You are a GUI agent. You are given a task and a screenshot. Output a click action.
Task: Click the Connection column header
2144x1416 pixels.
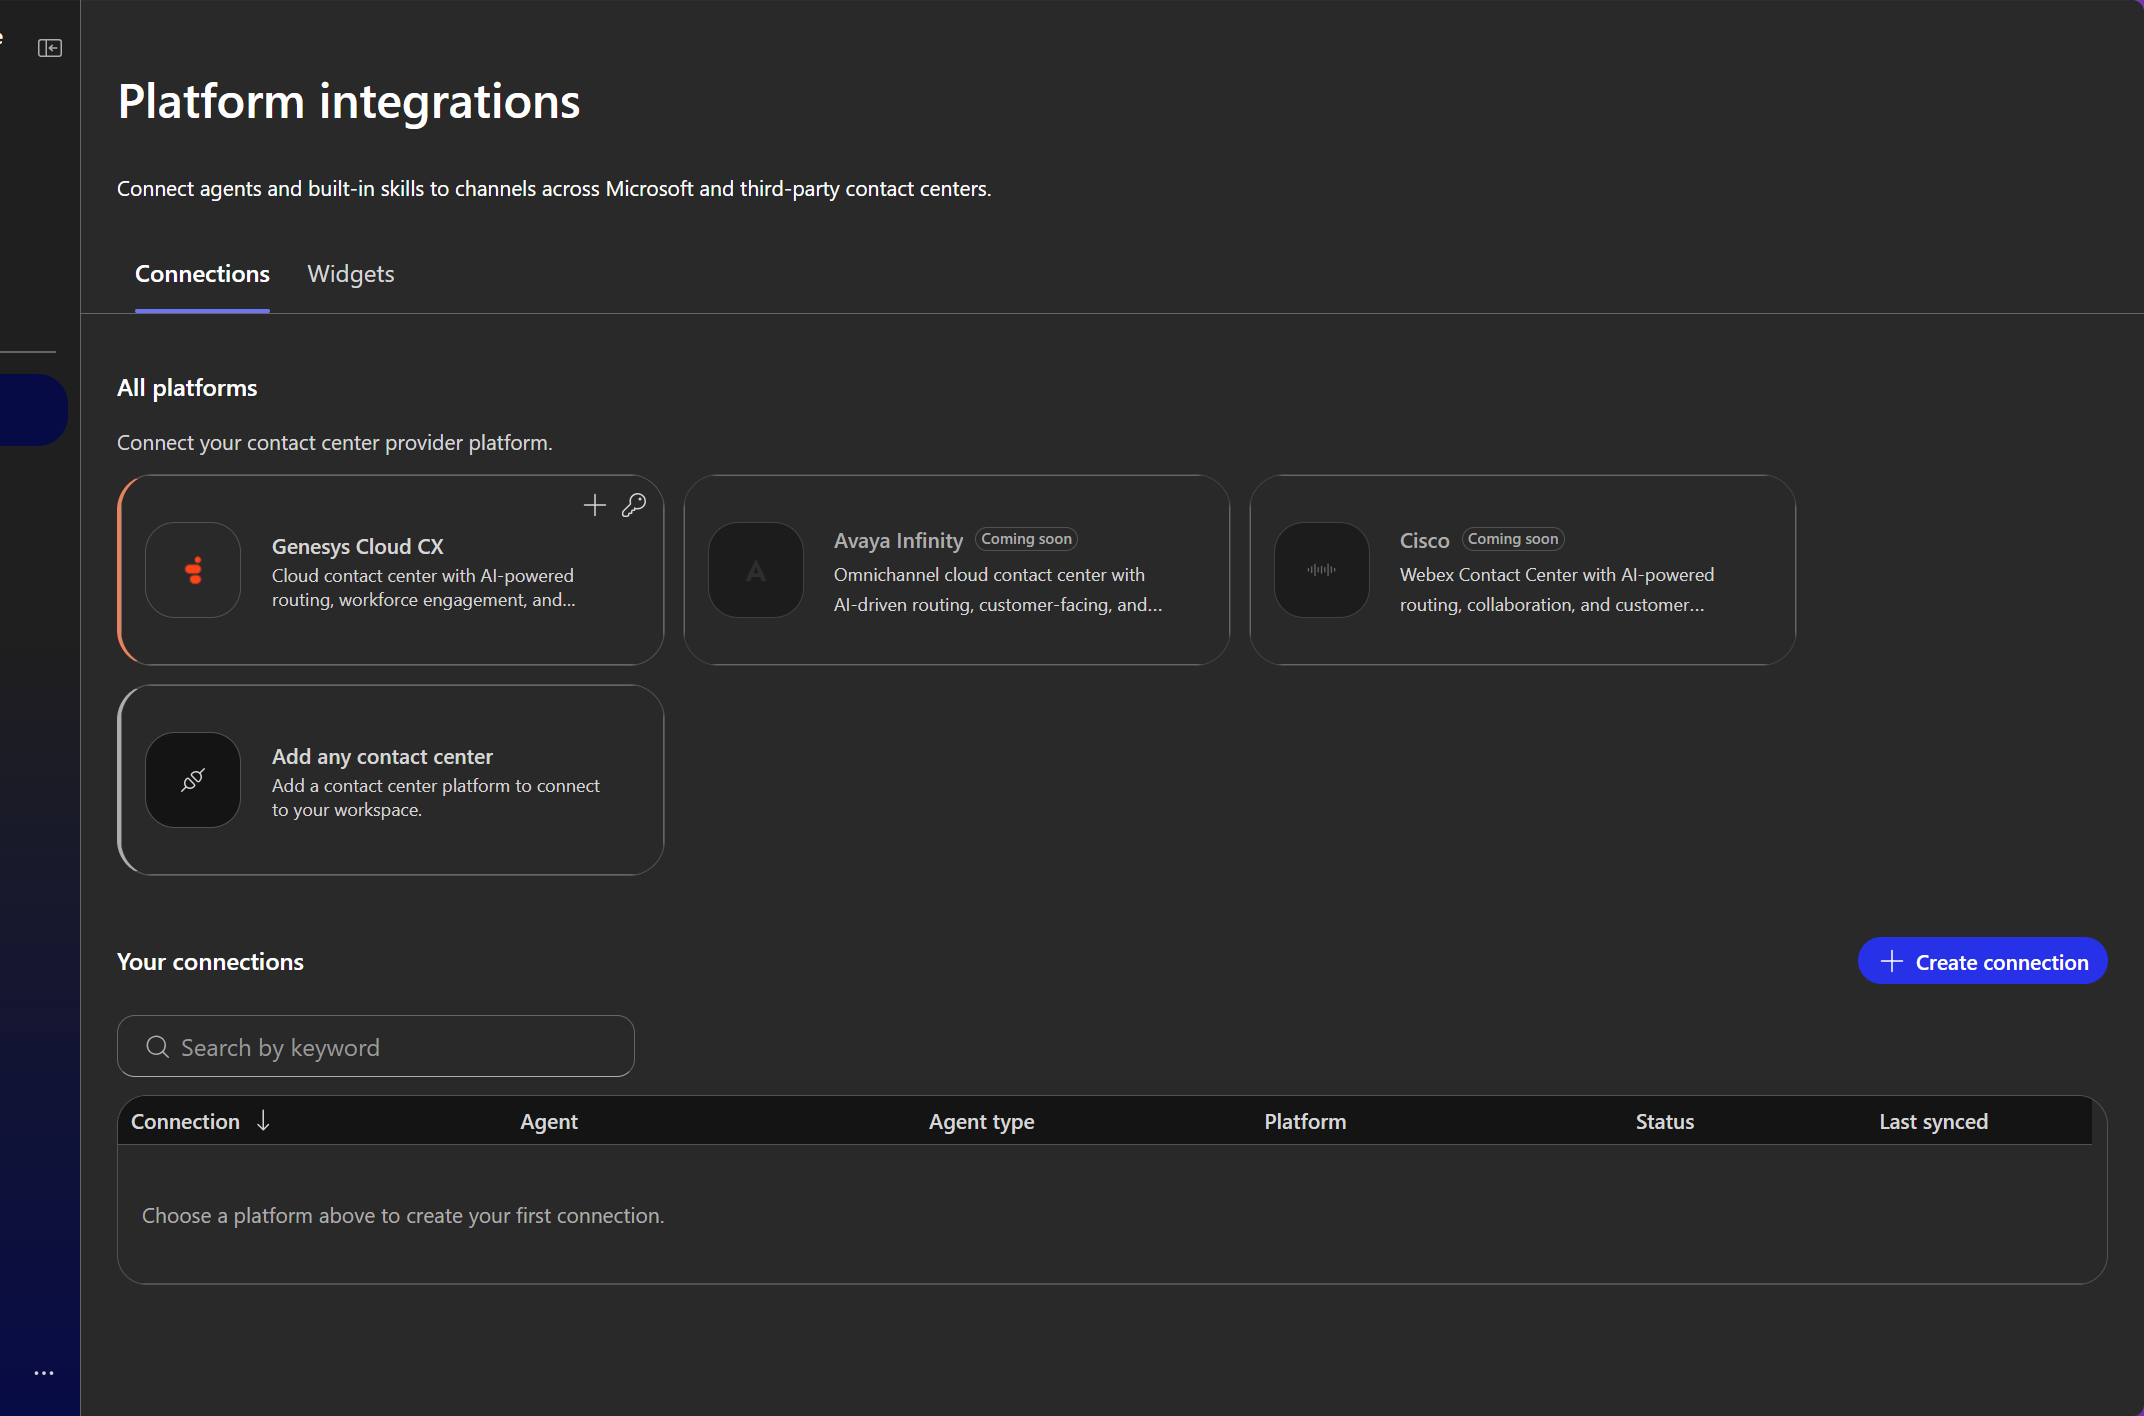(185, 1122)
